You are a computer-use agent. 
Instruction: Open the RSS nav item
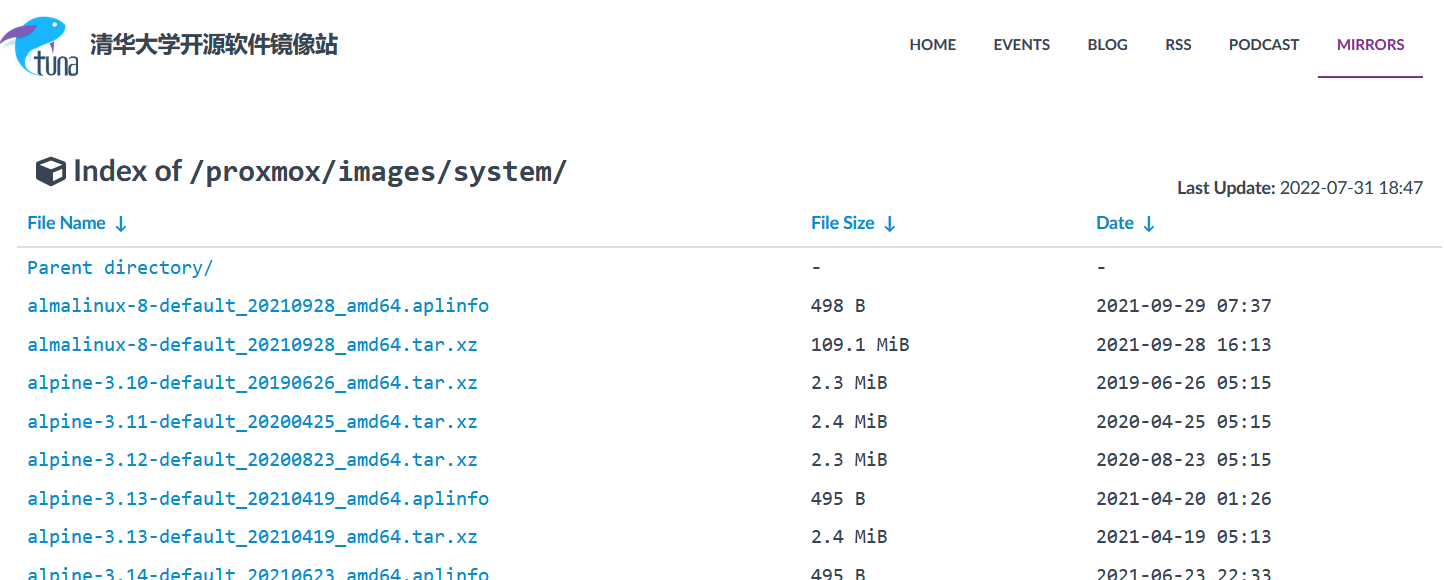(x=1178, y=45)
